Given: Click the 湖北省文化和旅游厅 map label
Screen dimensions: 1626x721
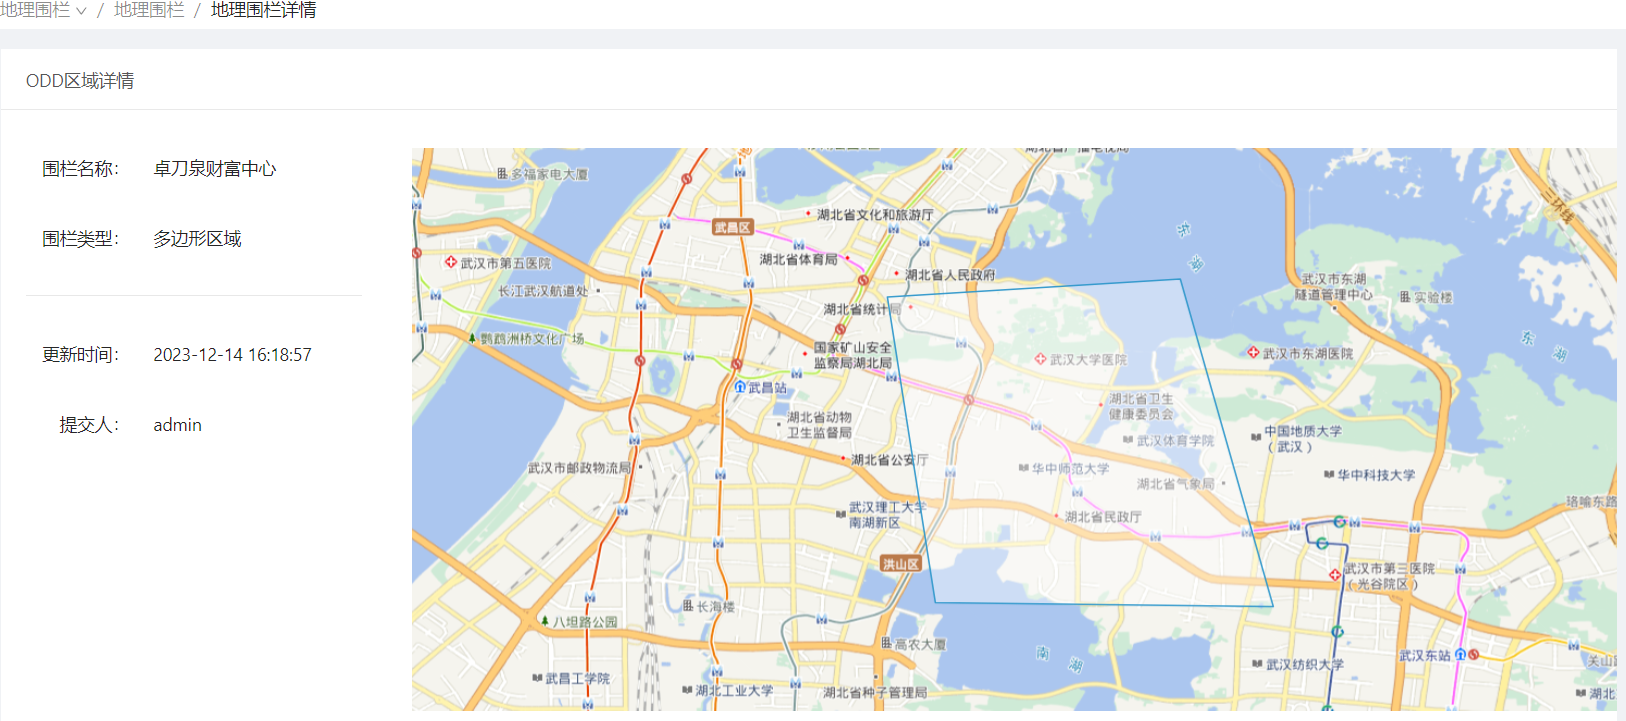Looking at the screenshot, I should pos(875,215).
